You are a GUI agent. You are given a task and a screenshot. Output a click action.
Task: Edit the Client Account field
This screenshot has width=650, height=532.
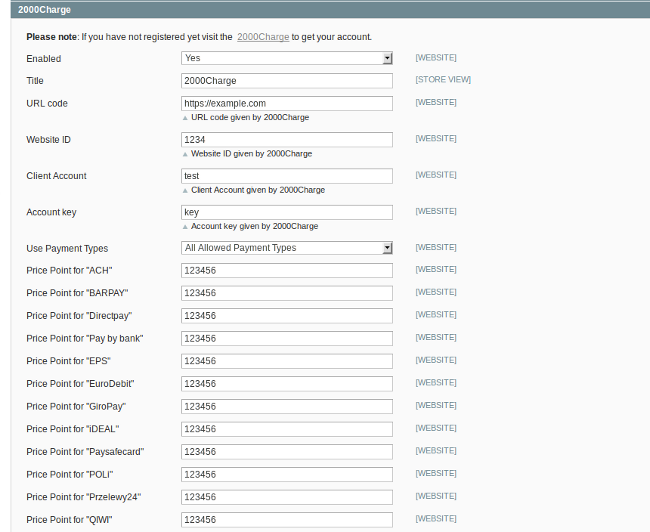tap(286, 176)
